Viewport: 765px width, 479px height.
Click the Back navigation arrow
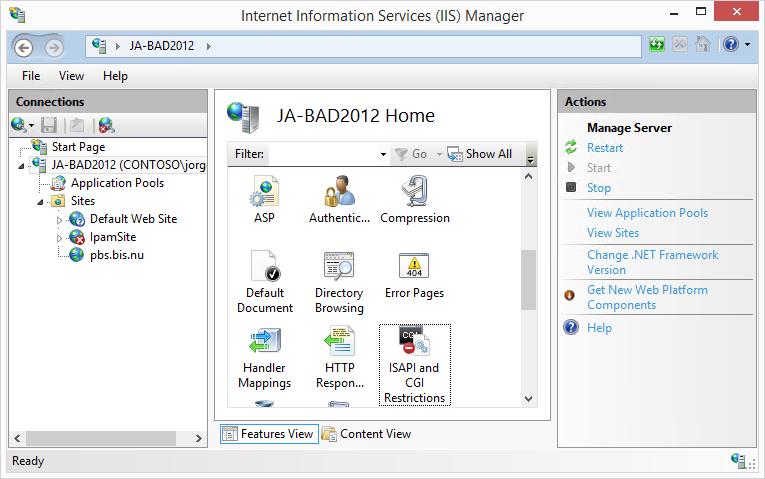point(23,47)
